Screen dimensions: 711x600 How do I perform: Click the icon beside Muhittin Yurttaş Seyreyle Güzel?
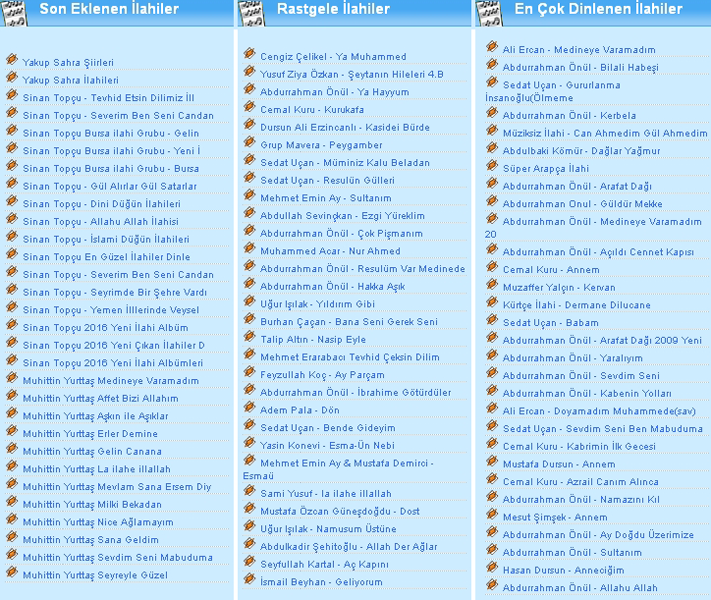click(x=12, y=572)
